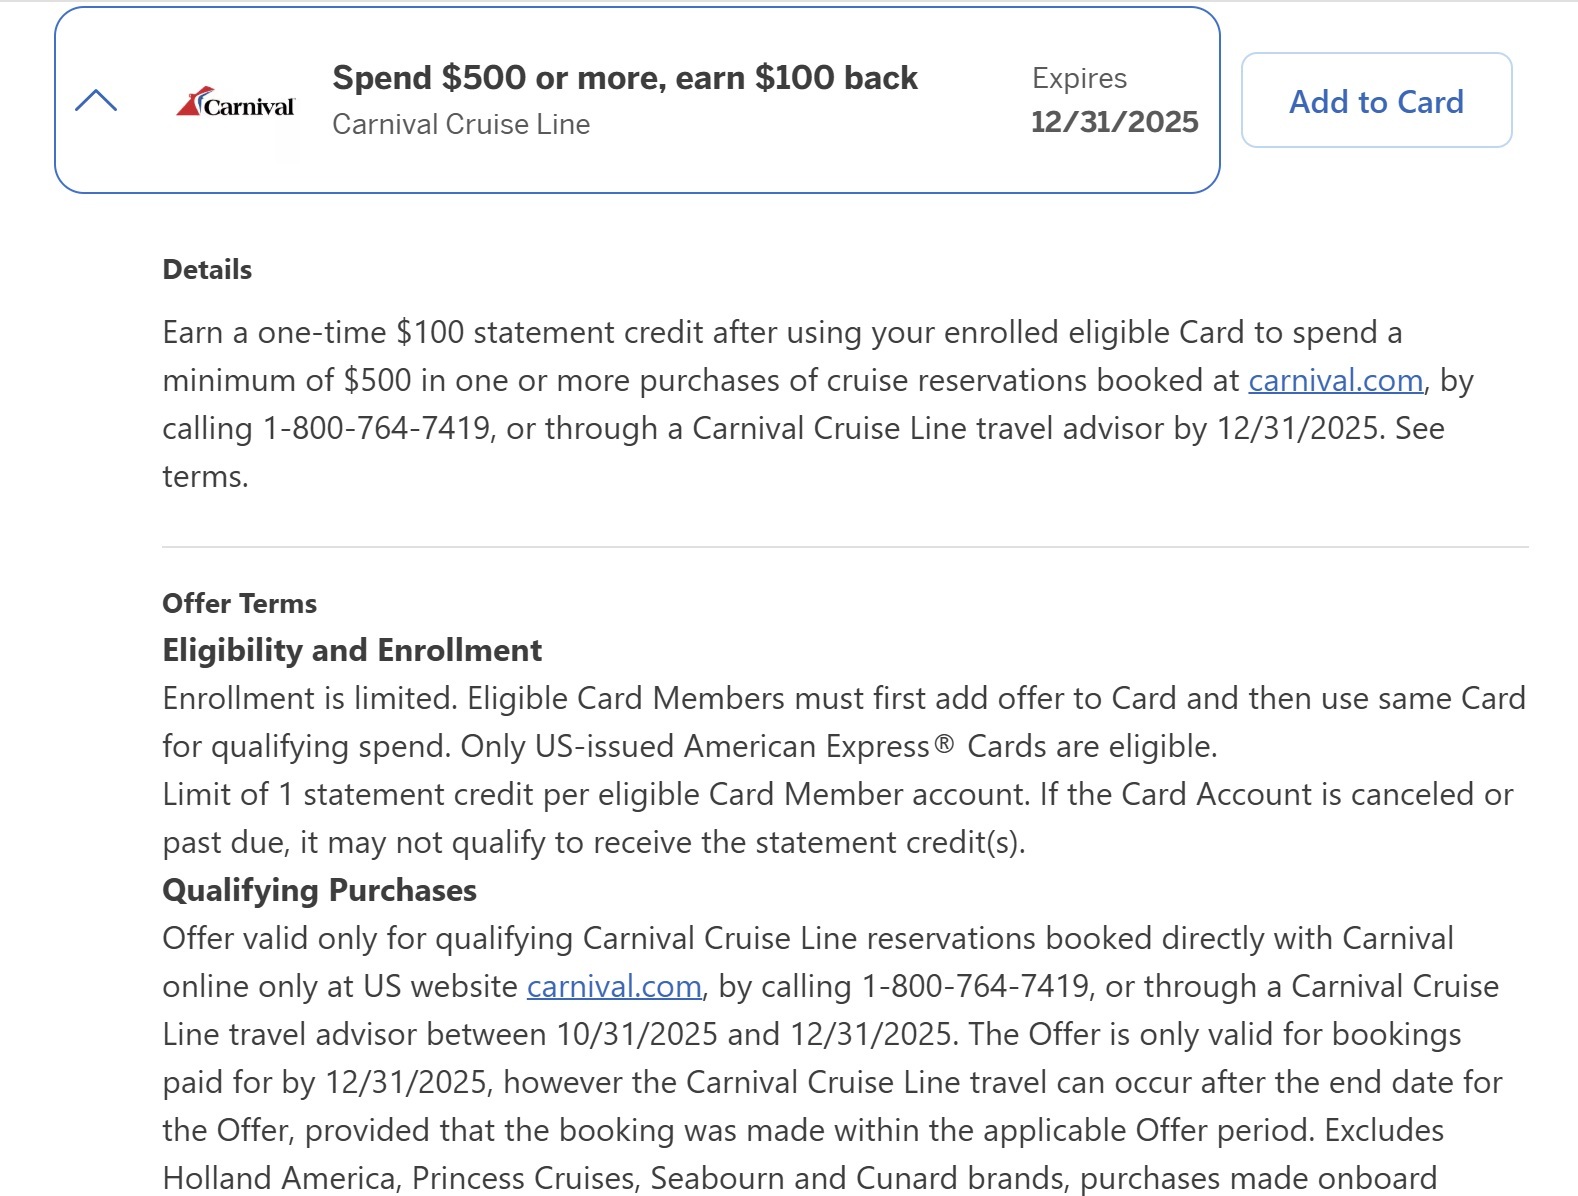Select the Carnival Cruise Line merchant name
The height and width of the screenshot is (1196, 1578).
point(461,125)
